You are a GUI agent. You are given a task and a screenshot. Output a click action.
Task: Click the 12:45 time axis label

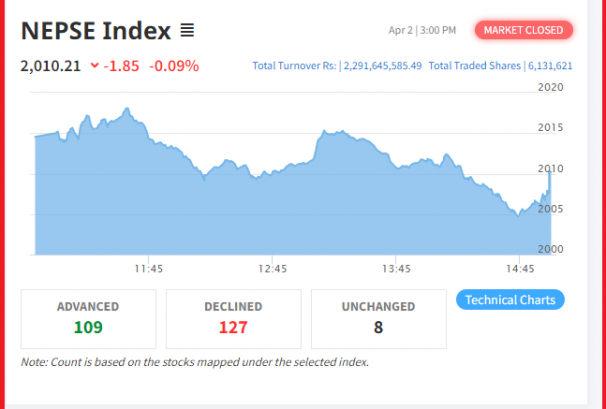pyautogui.click(x=272, y=268)
